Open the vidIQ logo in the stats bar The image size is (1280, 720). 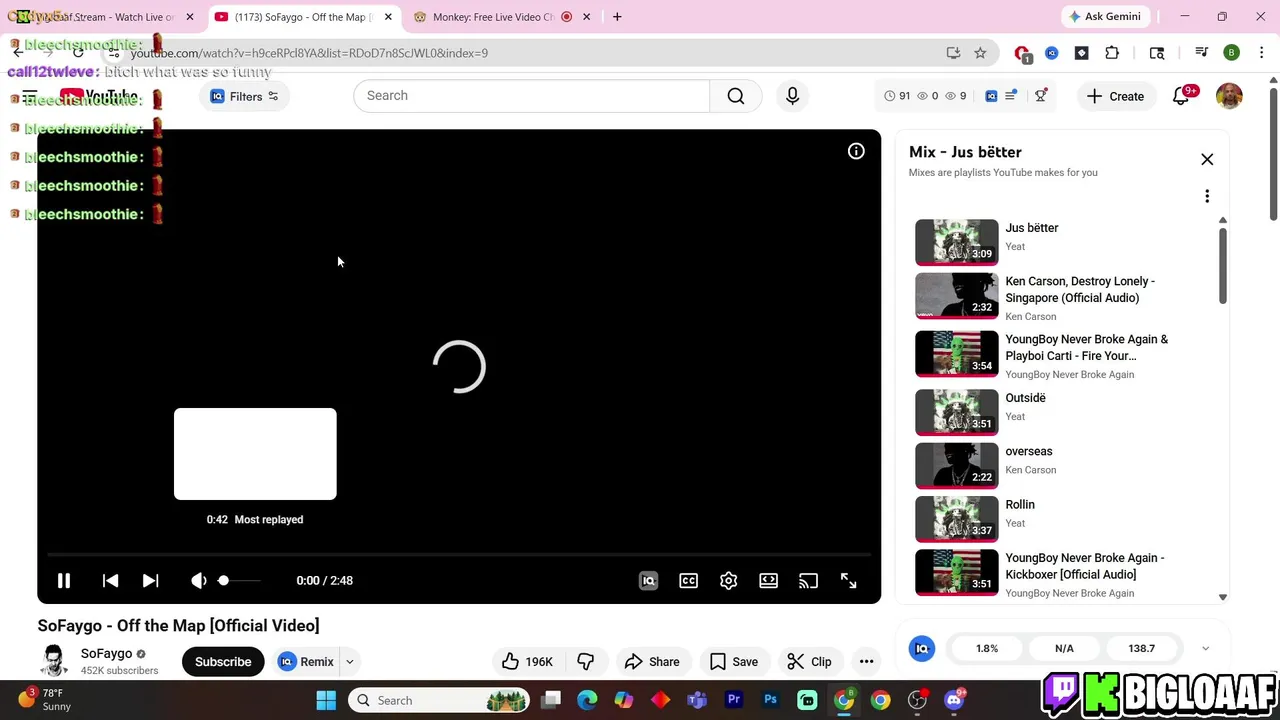[x=922, y=648]
